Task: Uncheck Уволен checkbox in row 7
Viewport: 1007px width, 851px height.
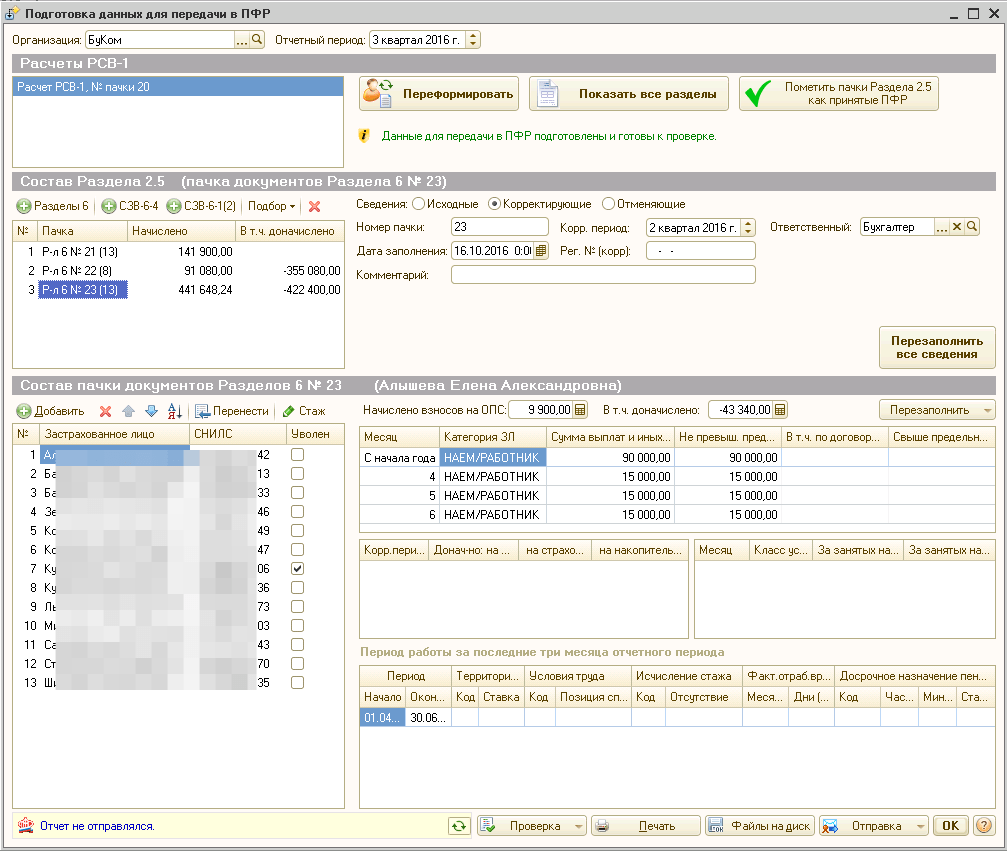Action: point(297,568)
